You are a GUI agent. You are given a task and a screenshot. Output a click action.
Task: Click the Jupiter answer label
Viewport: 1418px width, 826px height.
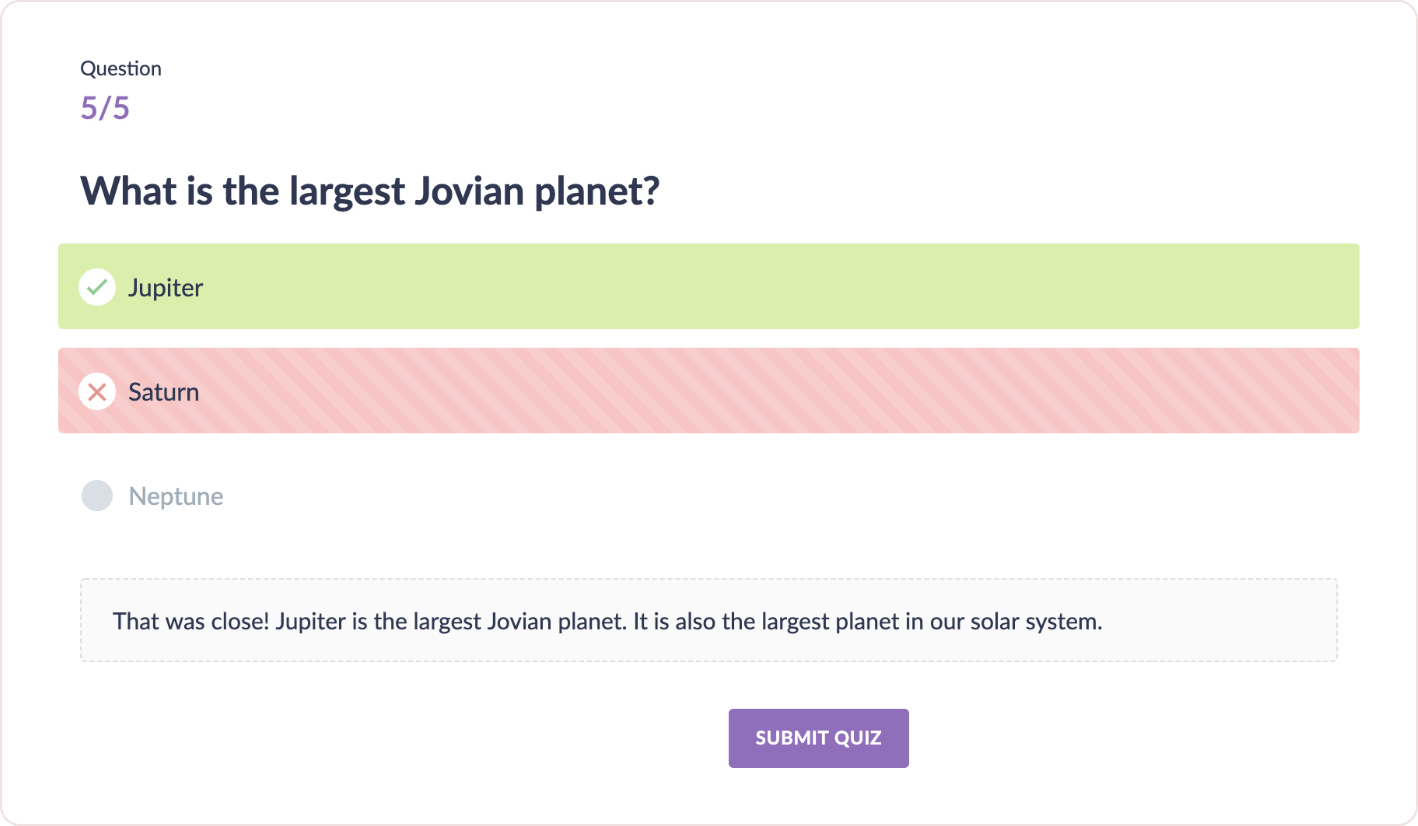point(165,288)
